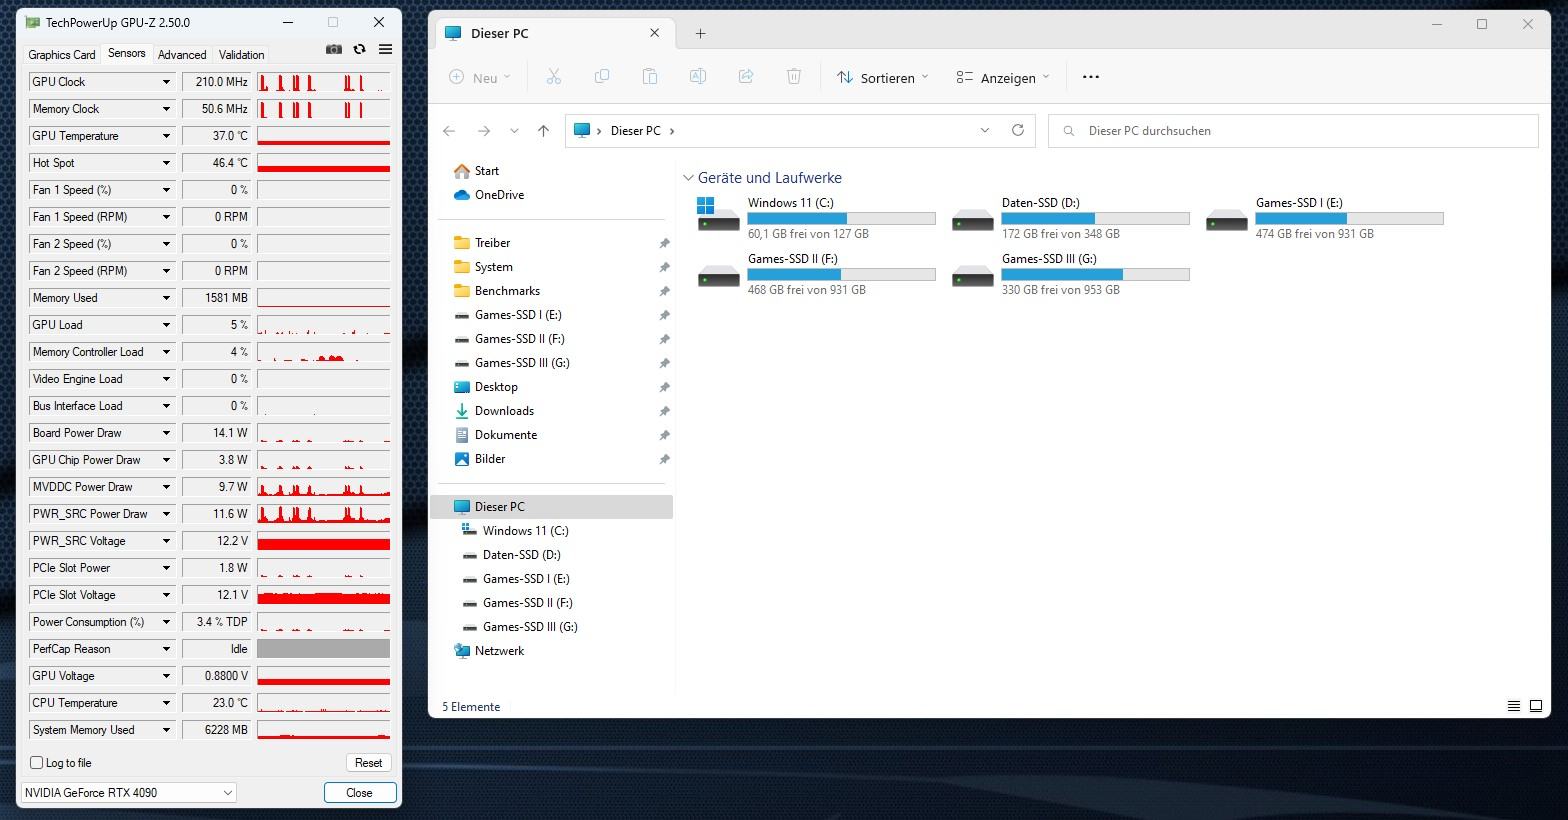Image resolution: width=1568 pixels, height=820 pixels.
Task: Click the Paste icon in Explorer toolbar
Action: click(649, 77)
